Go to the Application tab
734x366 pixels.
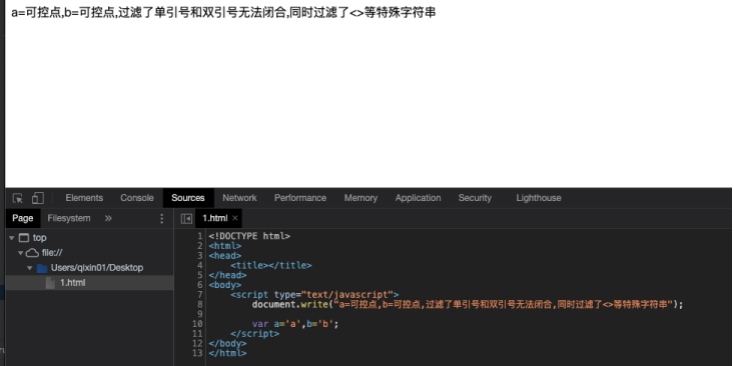click(418, 198)
